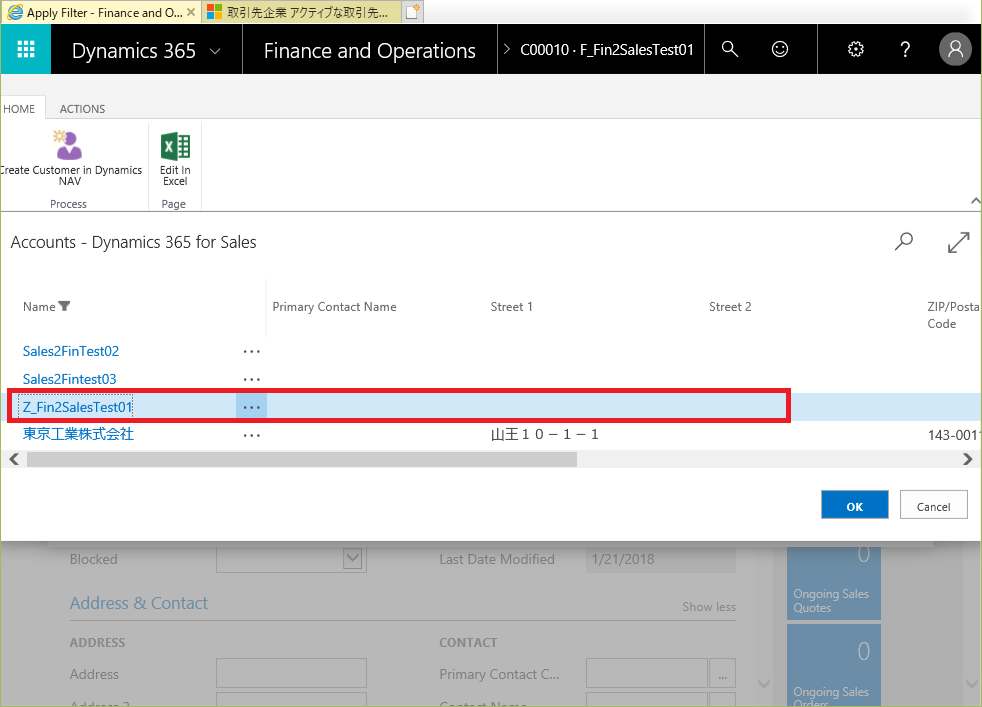Open the search magnifier in header
Image resolution: width=982 pixels, height=707 pixels.
click(730, 49)
